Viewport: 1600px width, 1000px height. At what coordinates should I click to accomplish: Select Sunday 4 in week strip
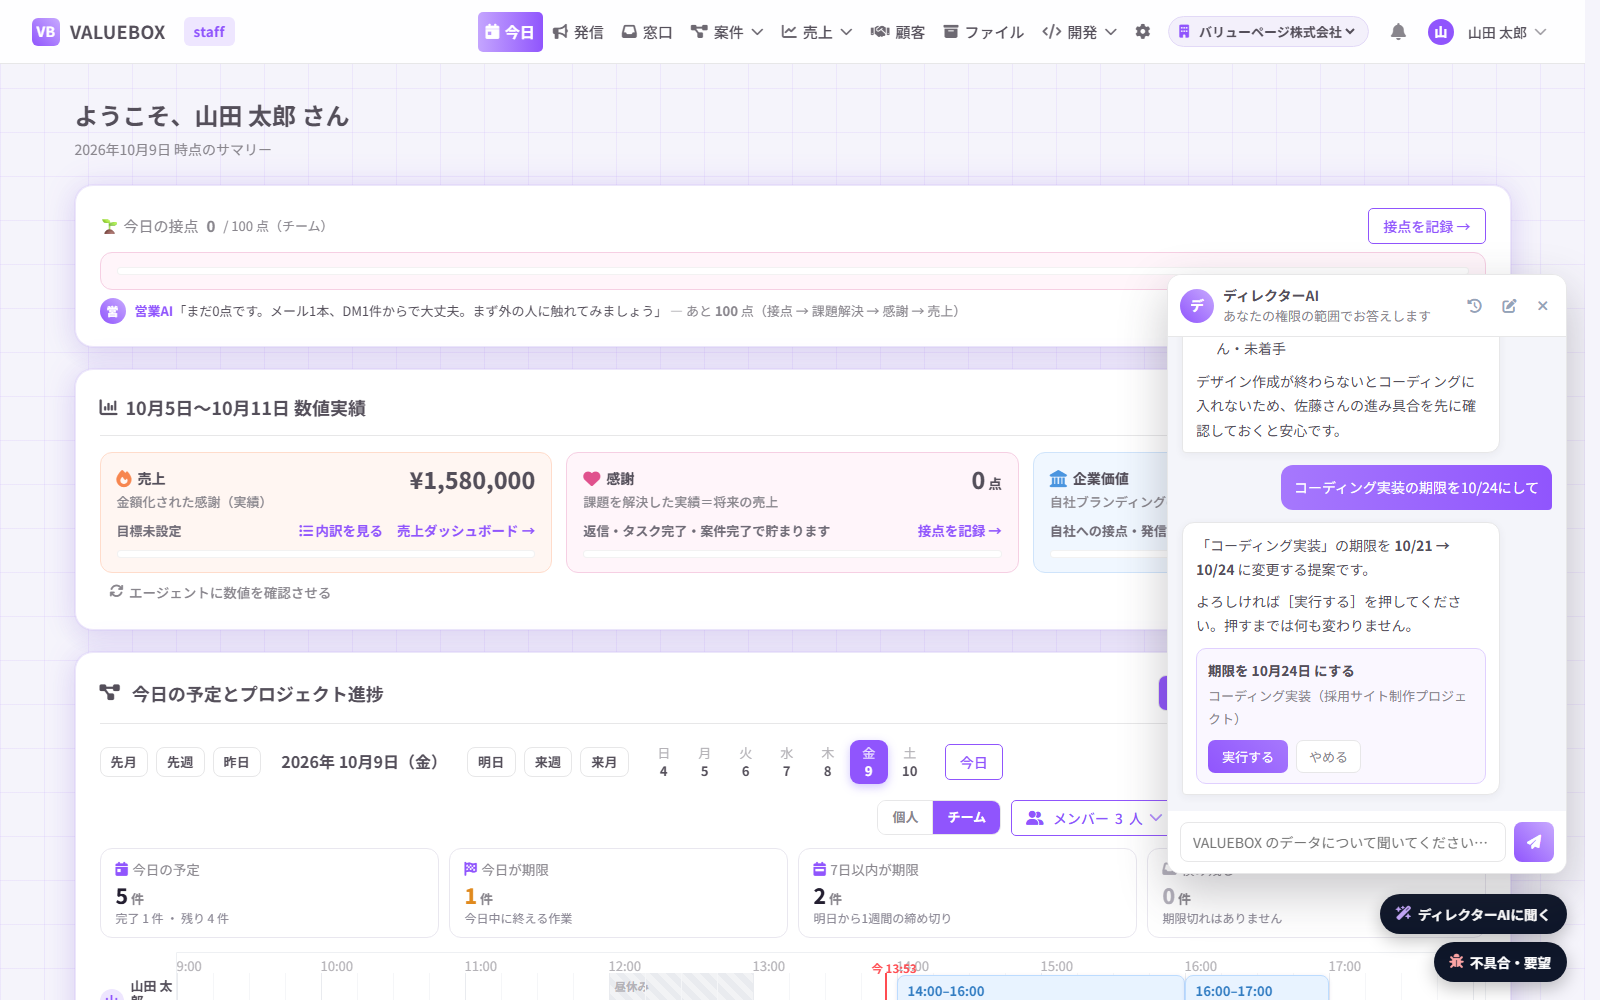[x=663, y=762]
